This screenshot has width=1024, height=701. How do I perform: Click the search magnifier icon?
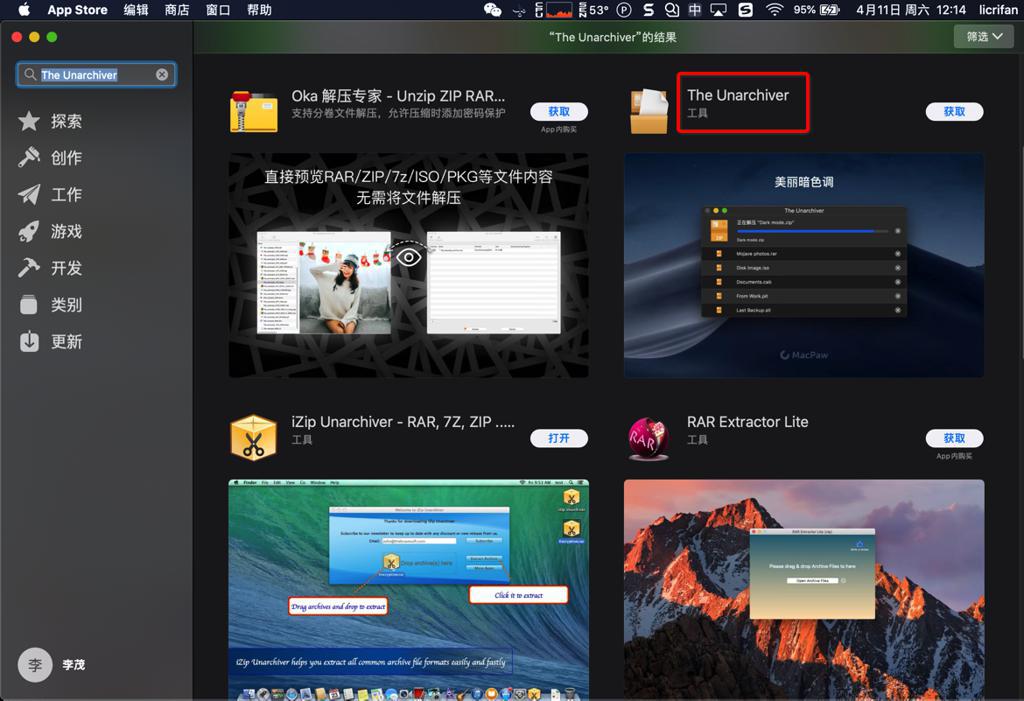pos(30,74)
